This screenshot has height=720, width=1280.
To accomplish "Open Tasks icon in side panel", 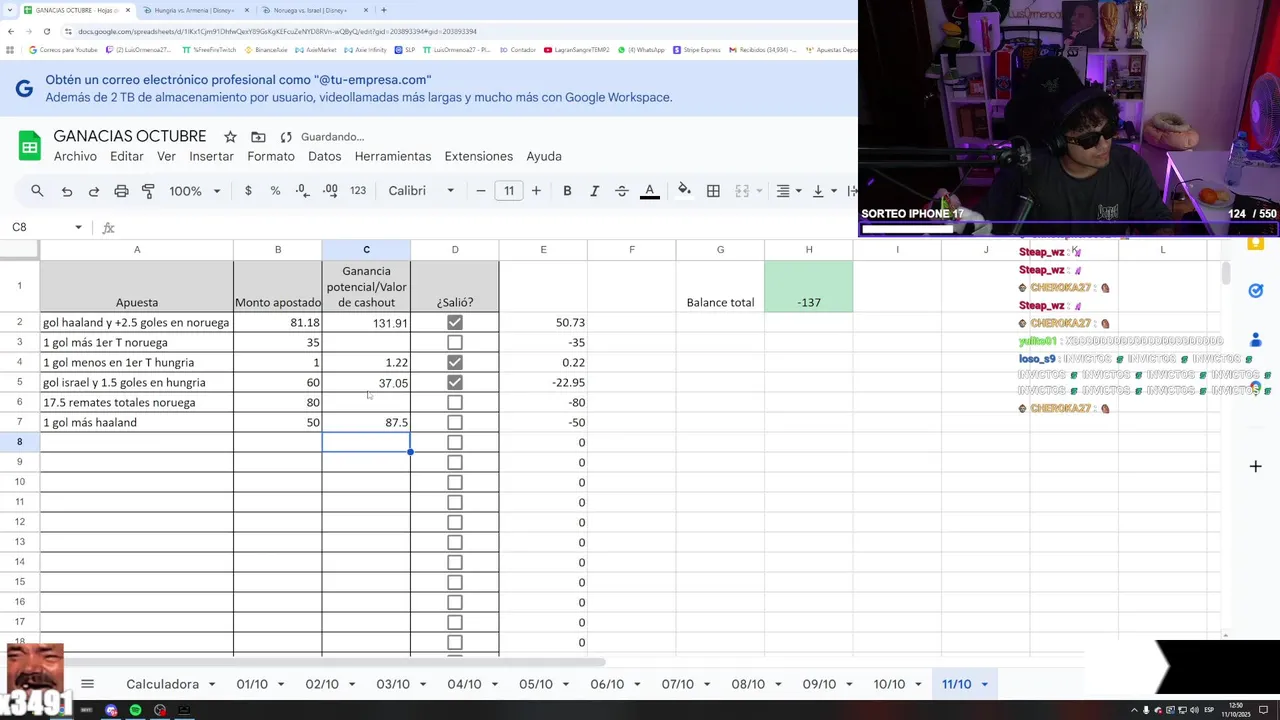I will pos(1256,291).
